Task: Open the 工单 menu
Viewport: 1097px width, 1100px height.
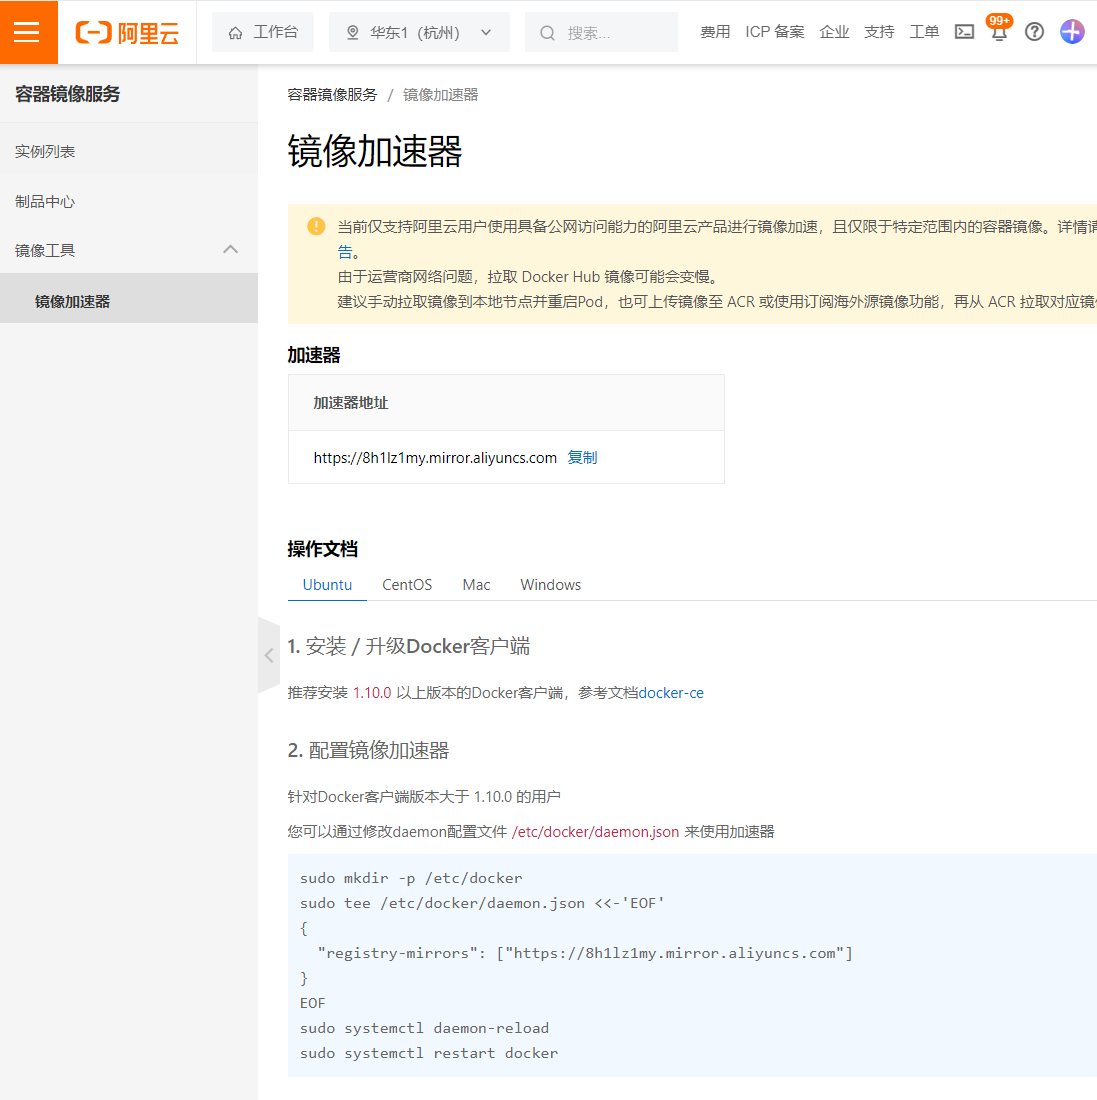Action: [924, 32]
